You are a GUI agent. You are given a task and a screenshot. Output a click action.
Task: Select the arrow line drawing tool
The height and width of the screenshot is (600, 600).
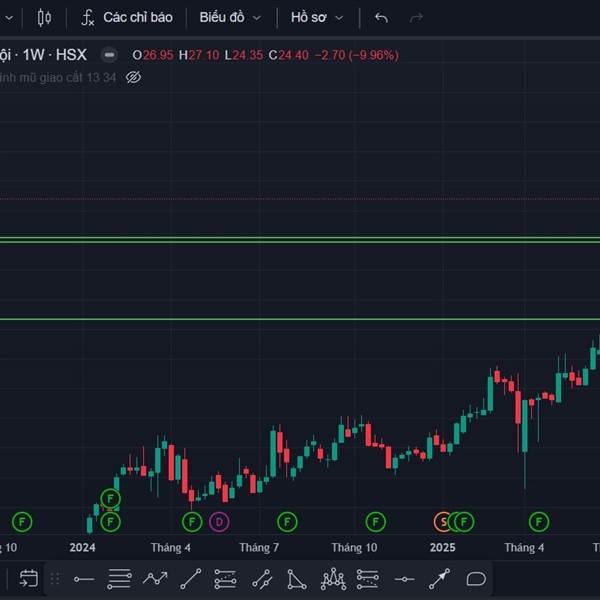pos(440,578)
